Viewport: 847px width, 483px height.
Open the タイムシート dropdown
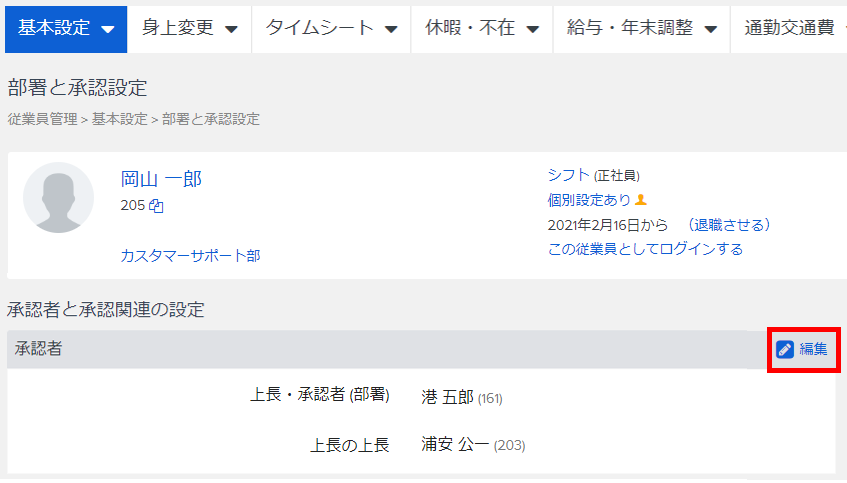point(331,28)
